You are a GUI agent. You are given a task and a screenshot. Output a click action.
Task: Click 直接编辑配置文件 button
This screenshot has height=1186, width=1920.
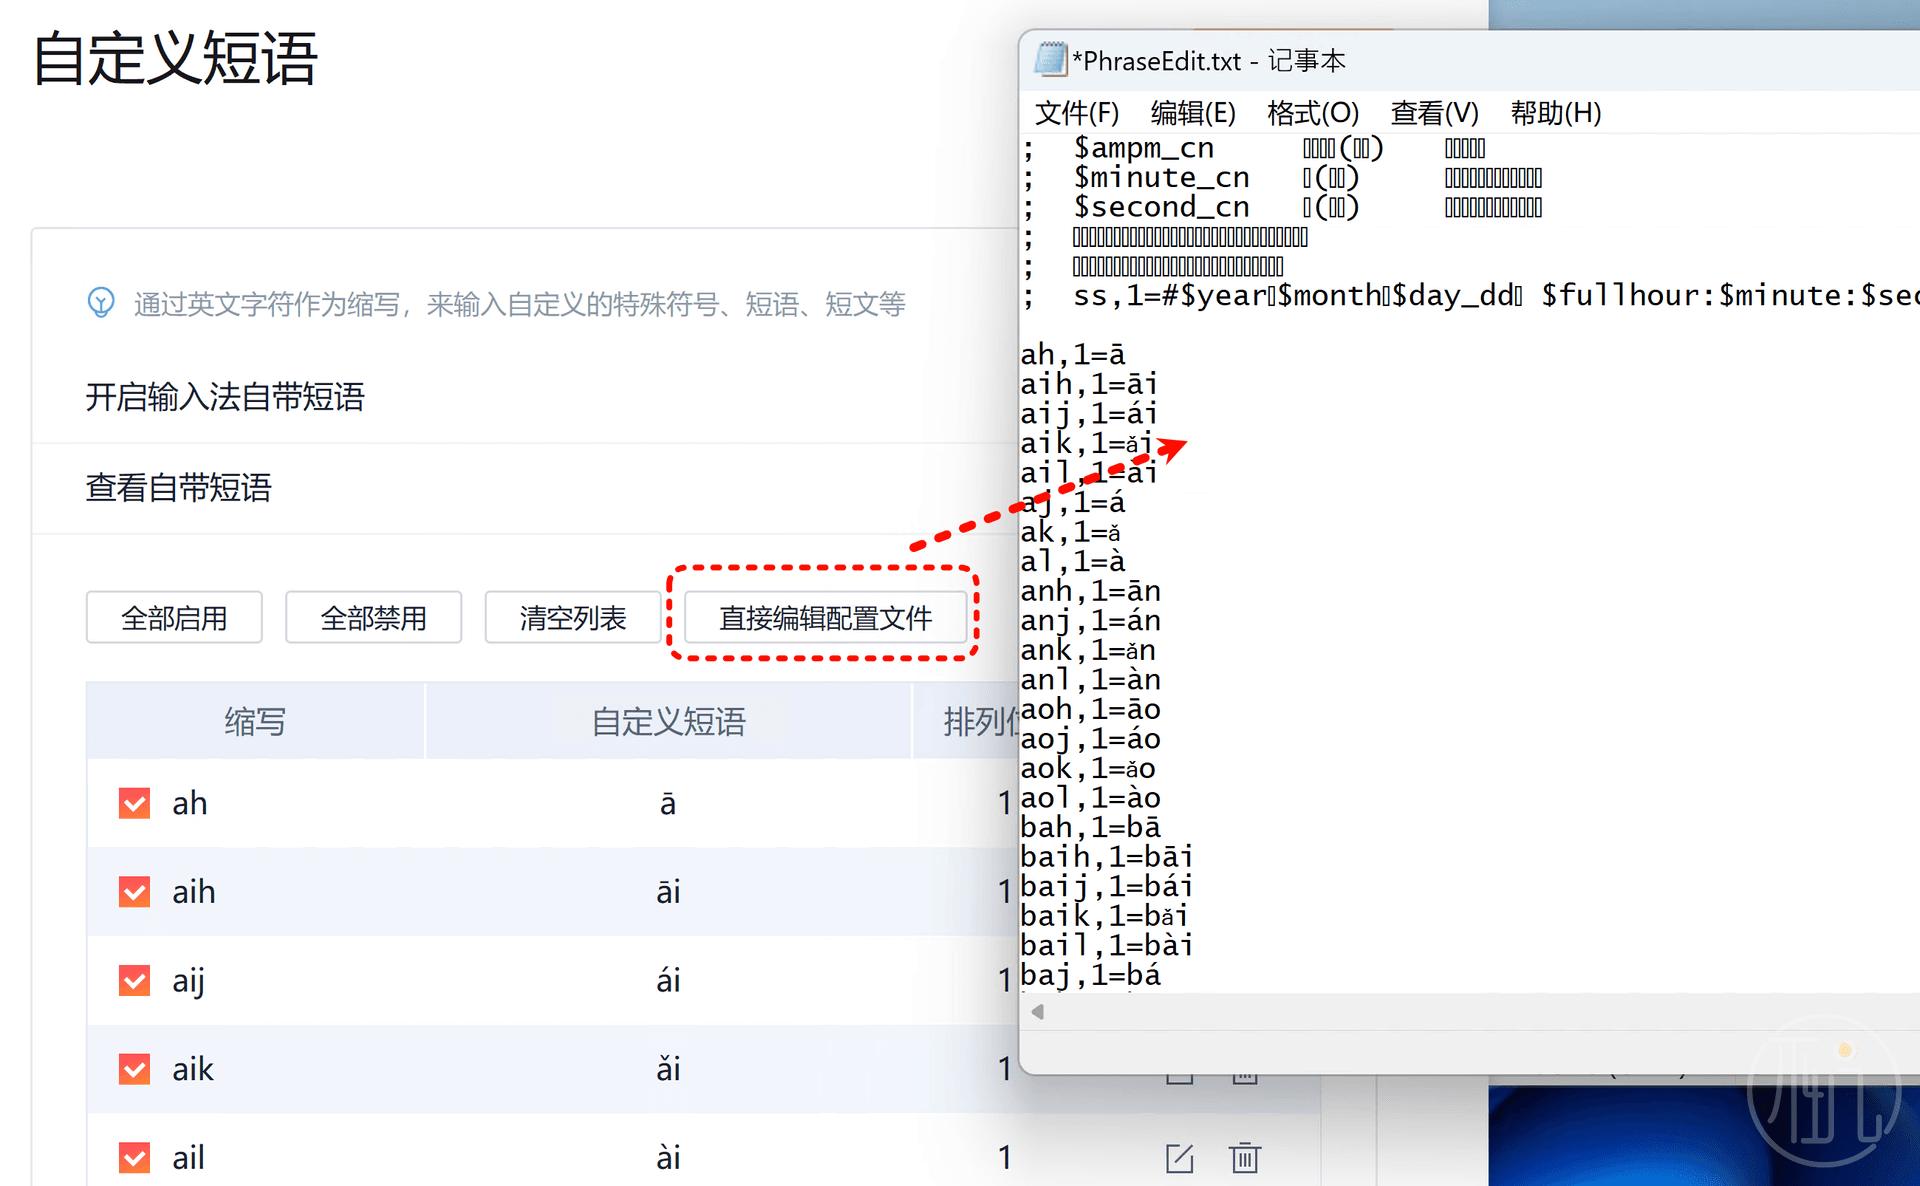coord(825,618)
